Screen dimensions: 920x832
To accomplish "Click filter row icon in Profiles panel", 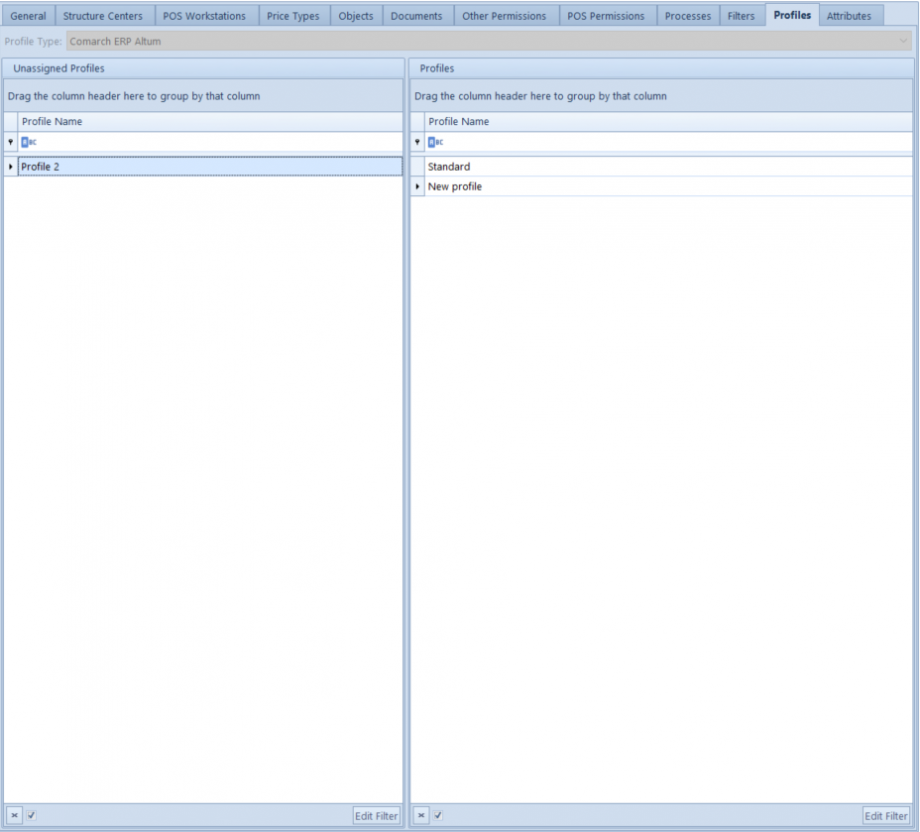I will click(x=417, y=142).
